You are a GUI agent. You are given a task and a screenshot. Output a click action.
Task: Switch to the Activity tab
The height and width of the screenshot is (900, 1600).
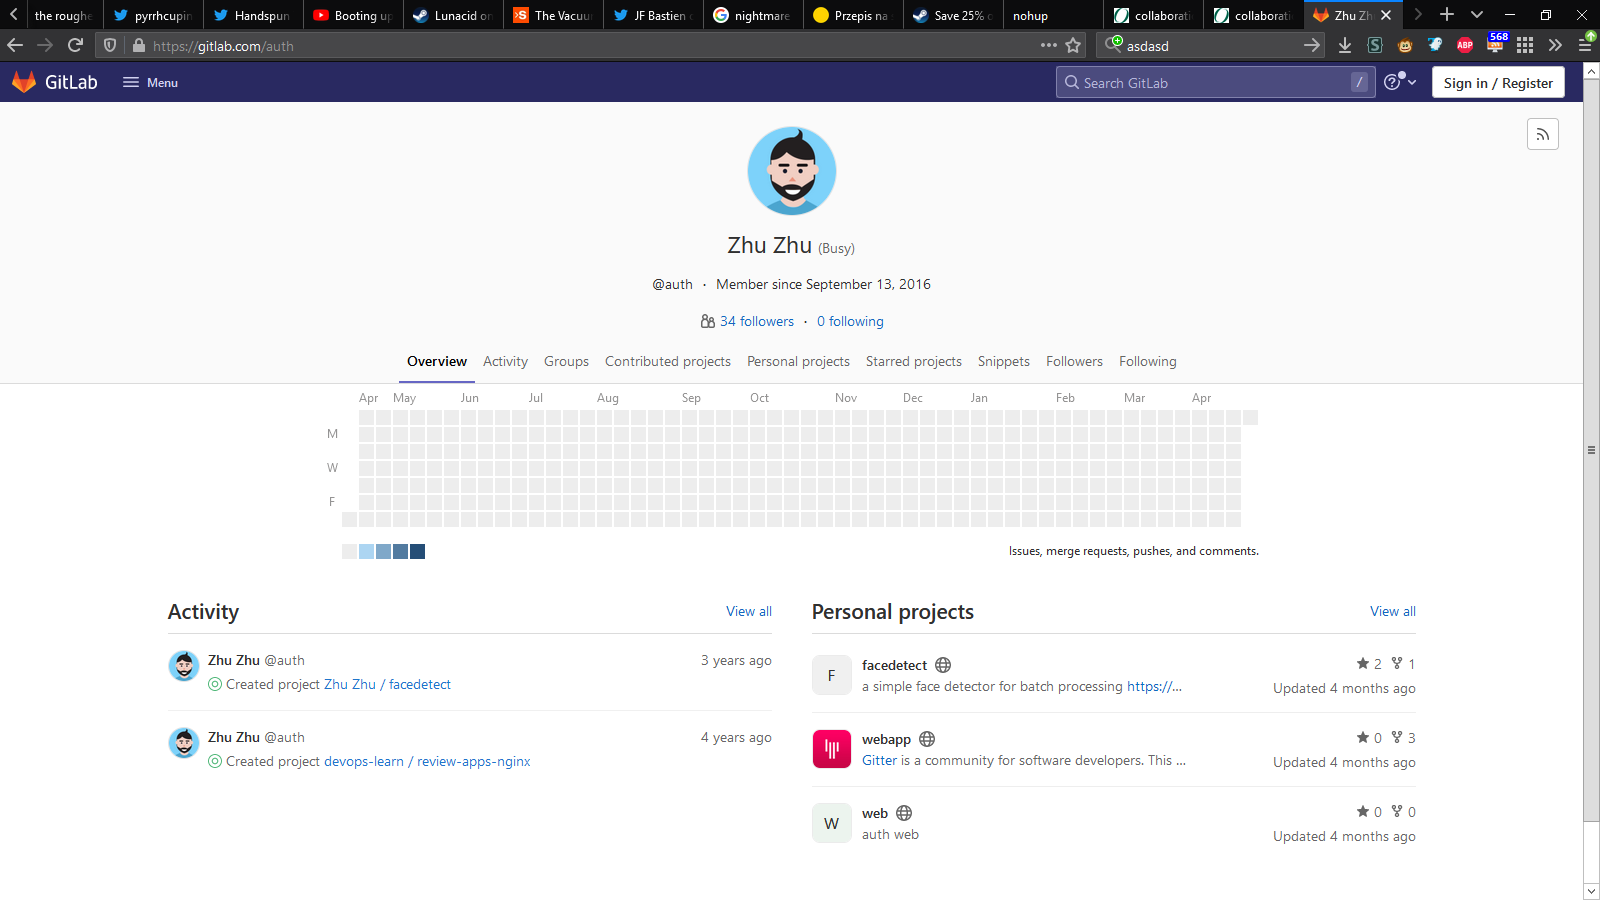(505, 361)
